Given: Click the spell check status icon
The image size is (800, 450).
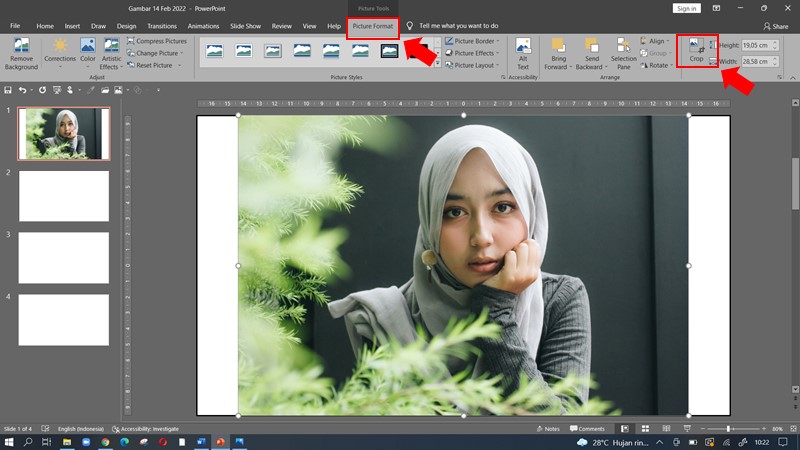Looking at the screenshot, I should 45,429.
